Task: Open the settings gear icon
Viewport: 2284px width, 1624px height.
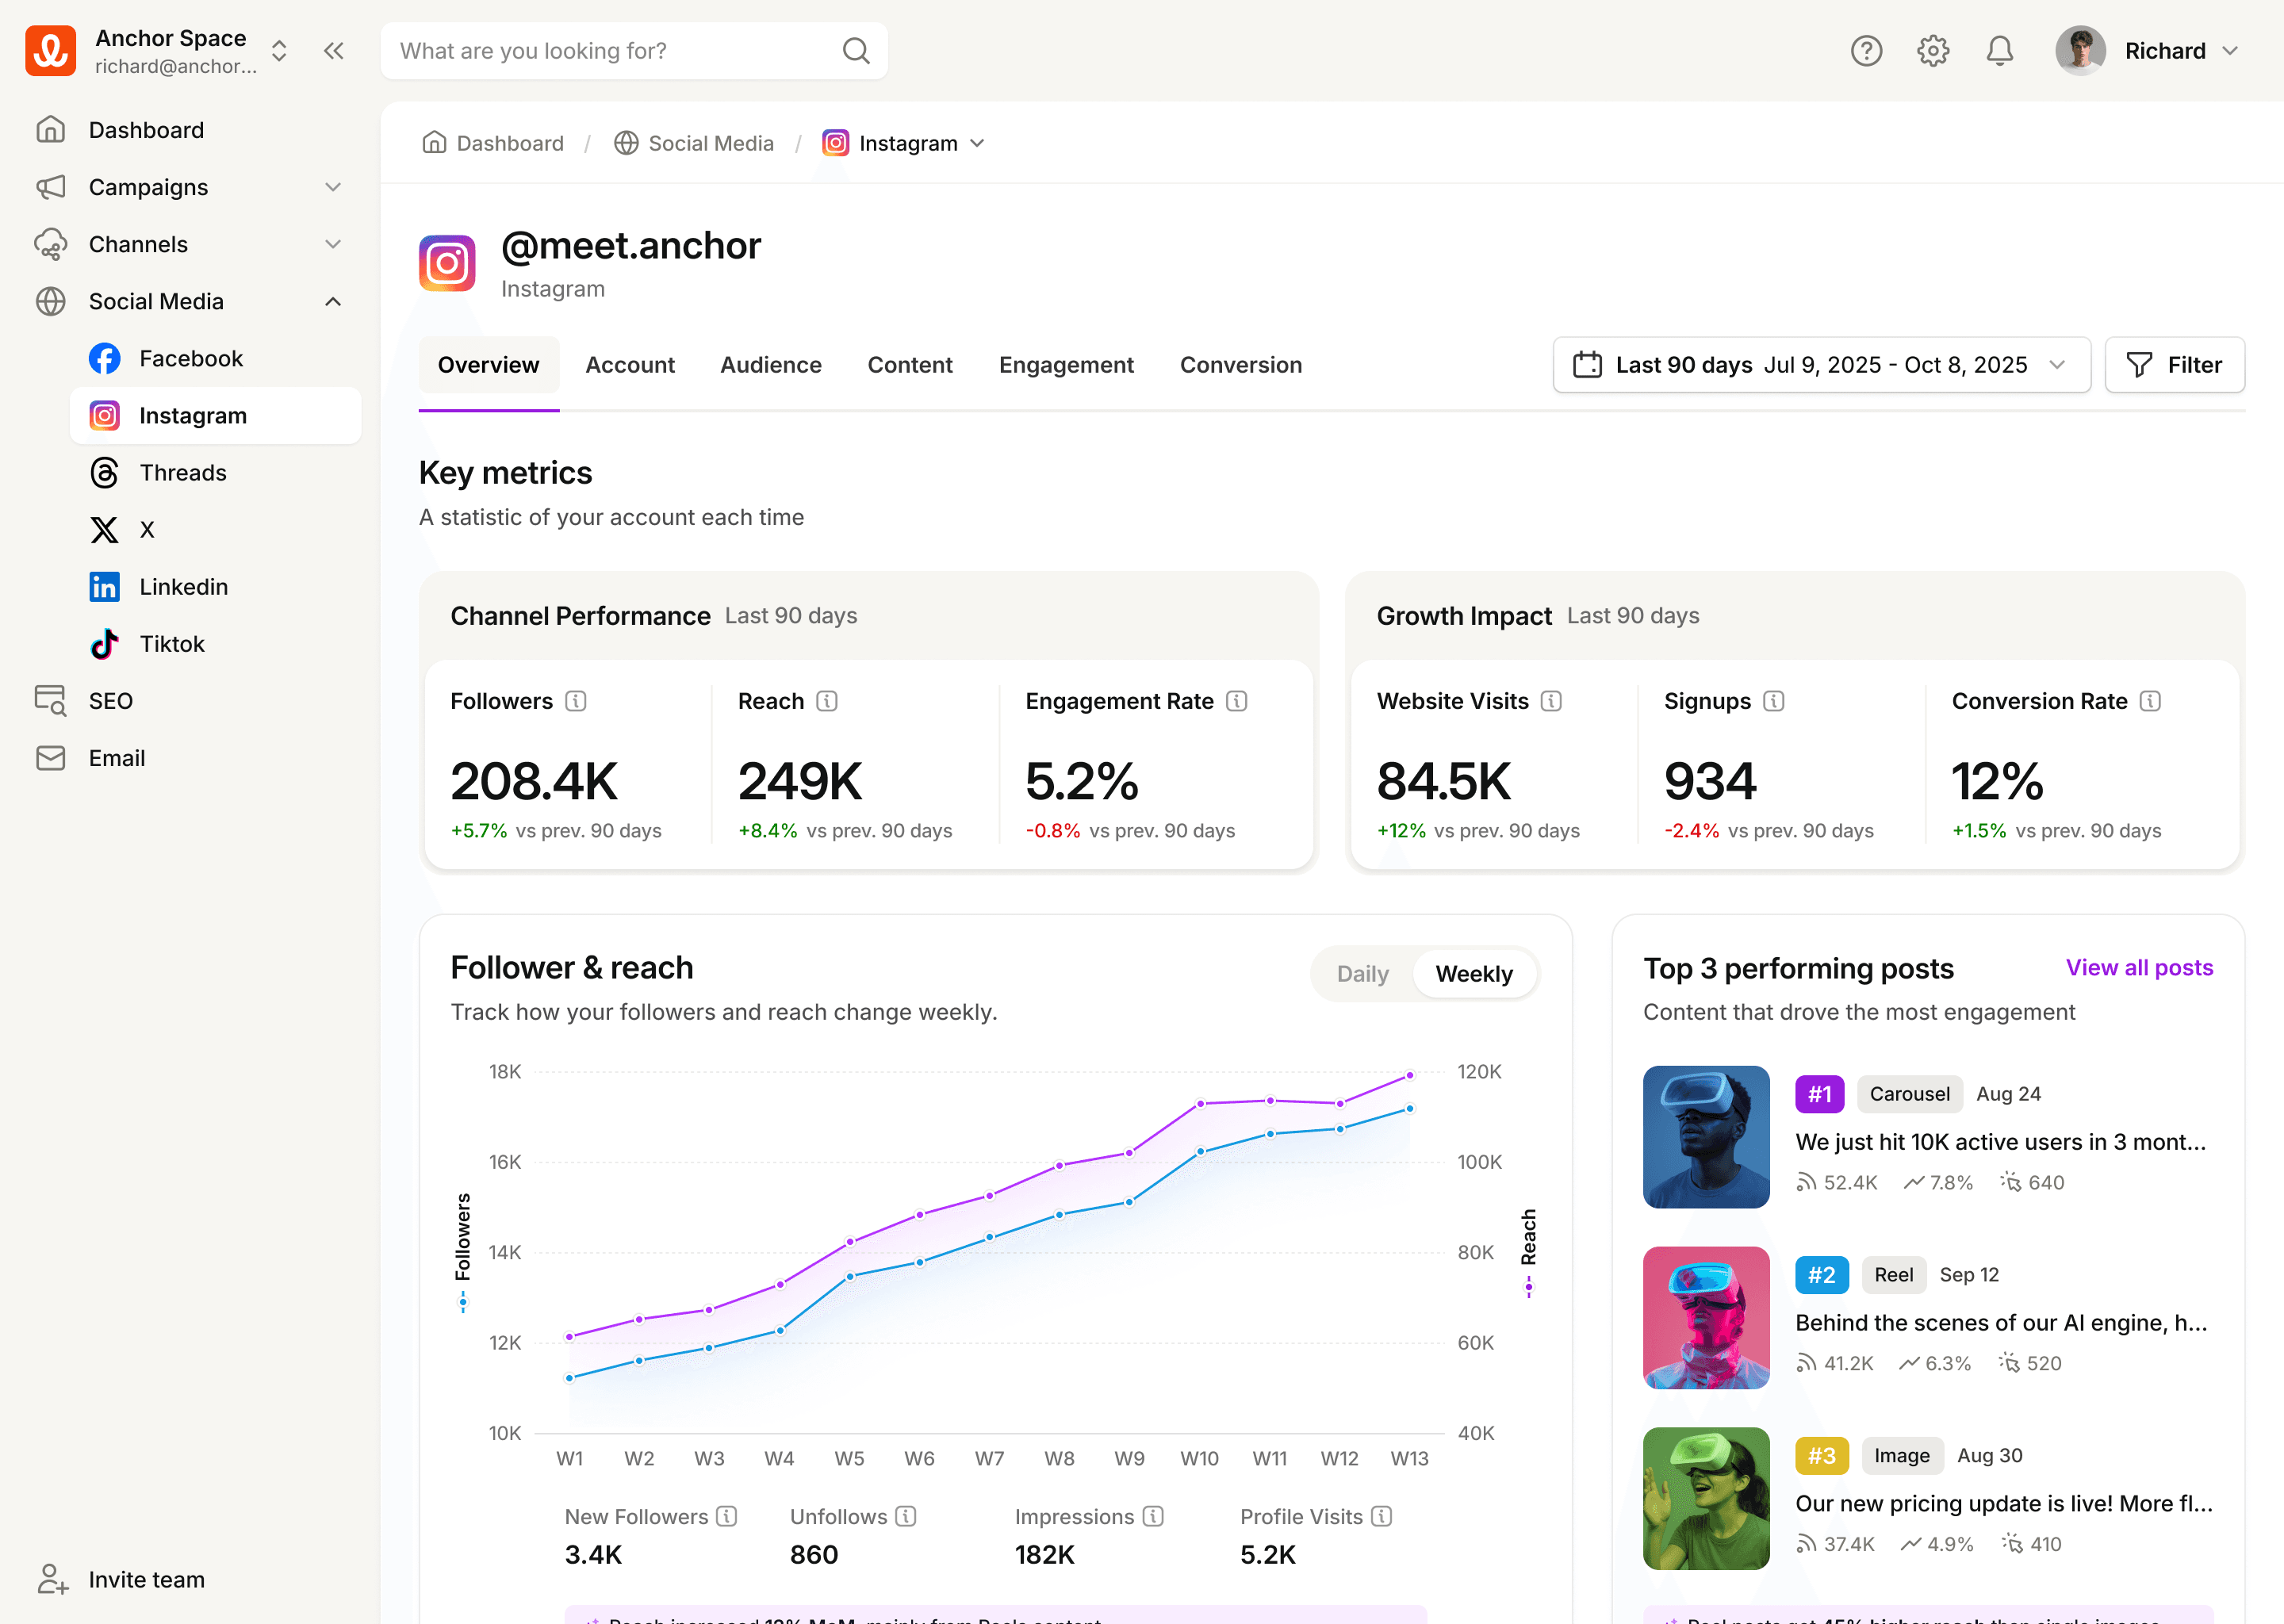Action: tap(1932, 51)
